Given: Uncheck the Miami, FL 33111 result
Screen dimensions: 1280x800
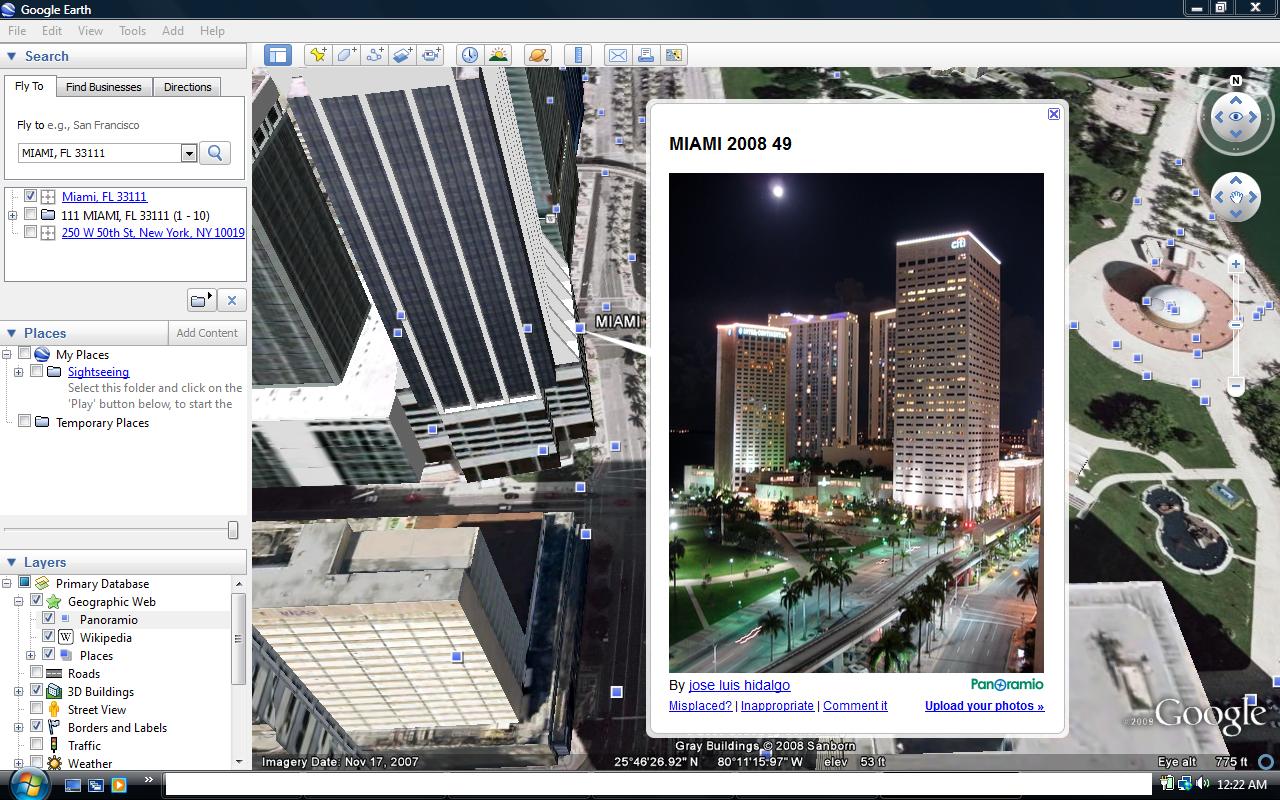Looking at the screenshot, I should (x=31, y=197).
